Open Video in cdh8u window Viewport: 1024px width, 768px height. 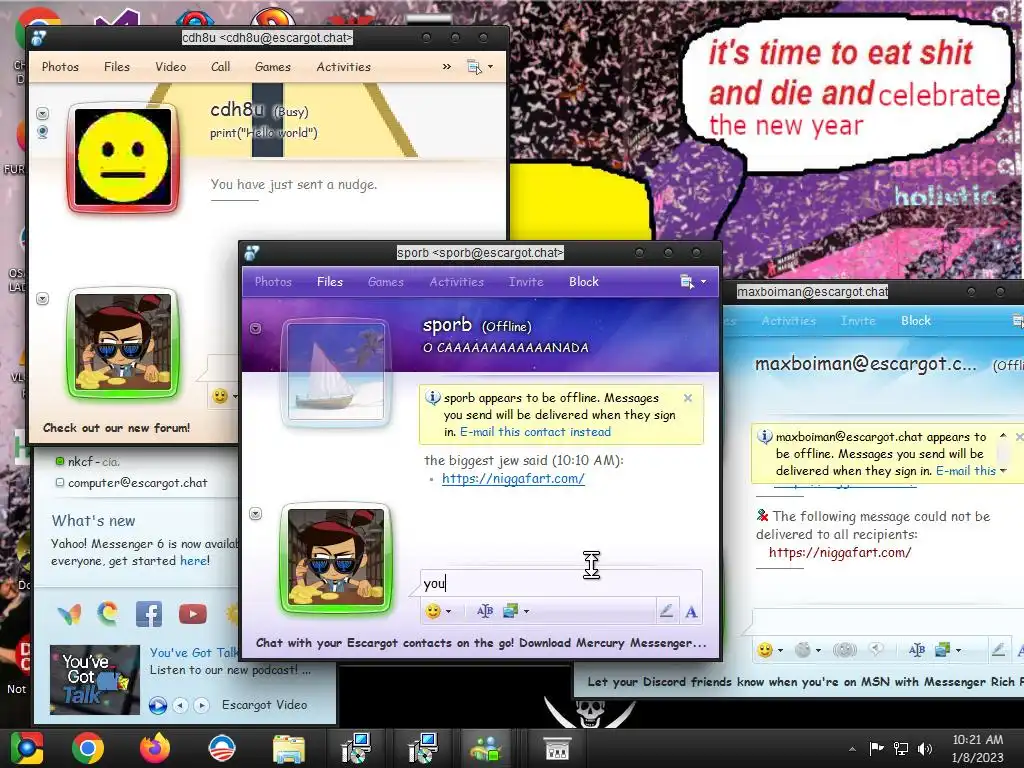click(170, 67)
